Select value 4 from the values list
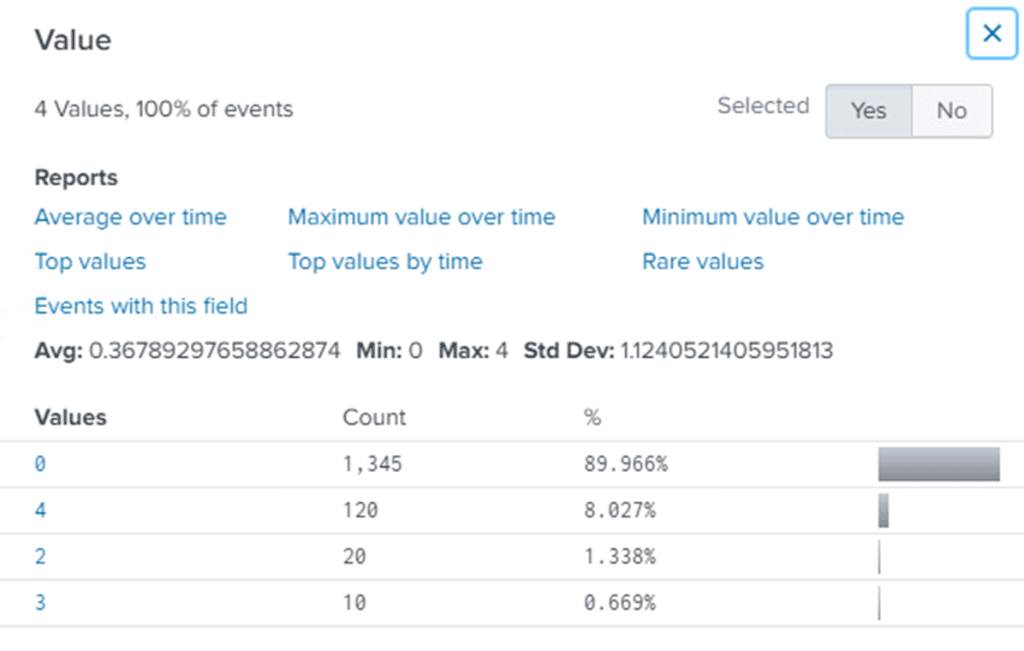The width and height of the screenshot is (1024, 651). tap(39, 510)
